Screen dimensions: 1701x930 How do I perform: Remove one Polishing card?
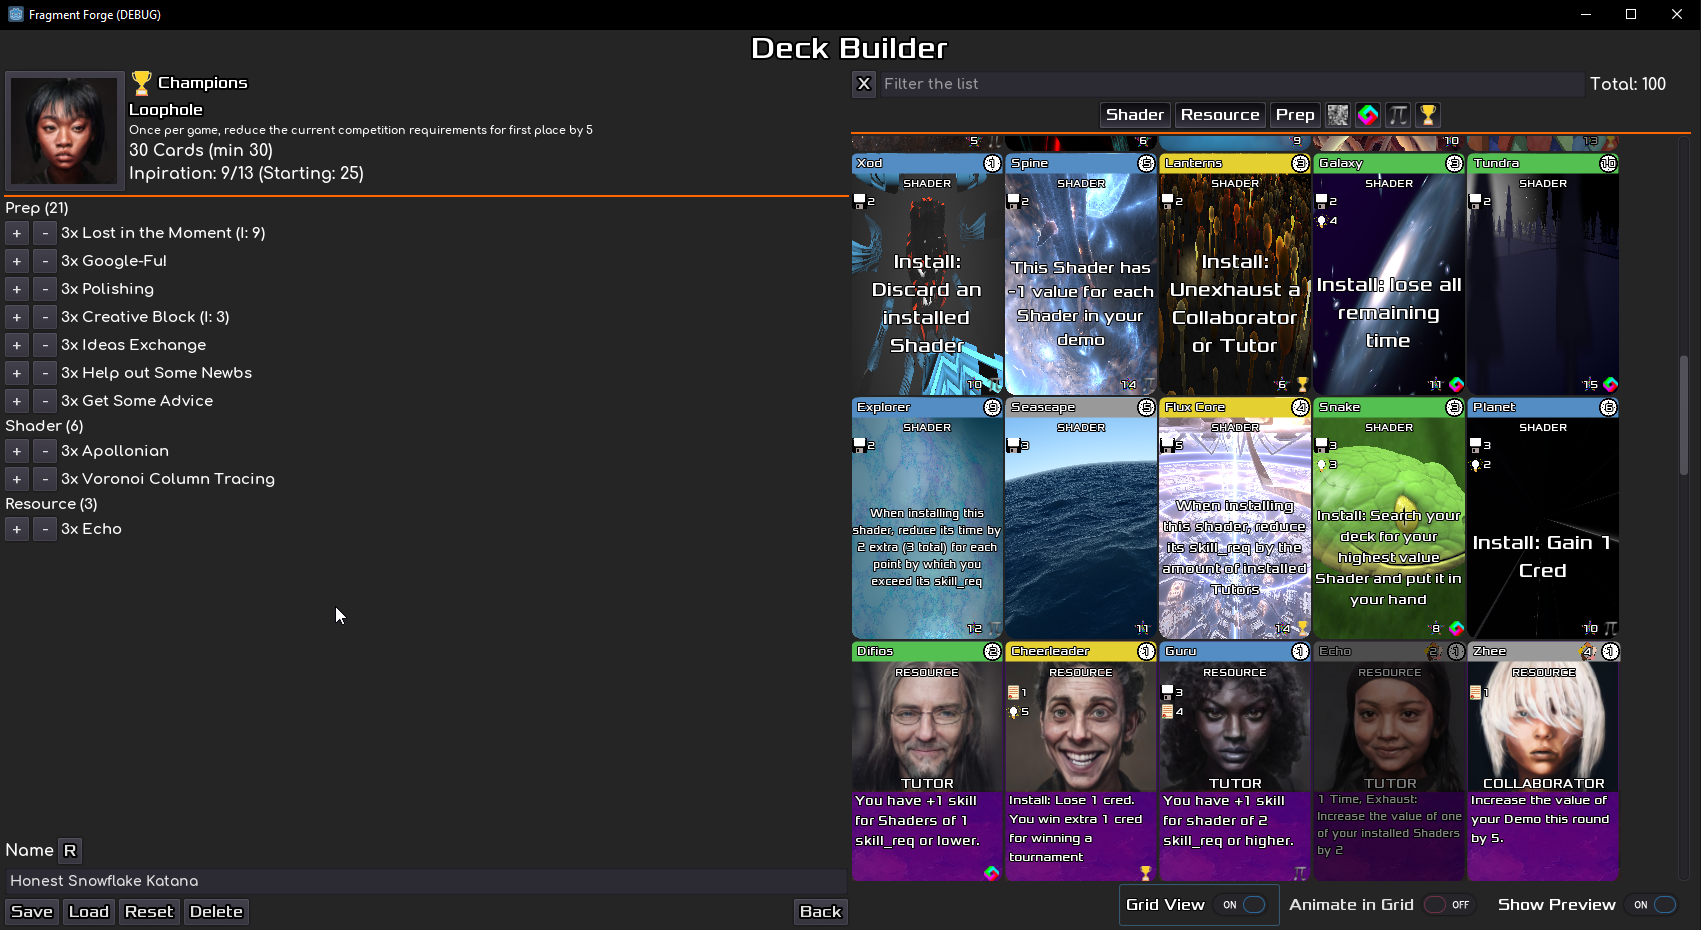click(x=45, y=289)
